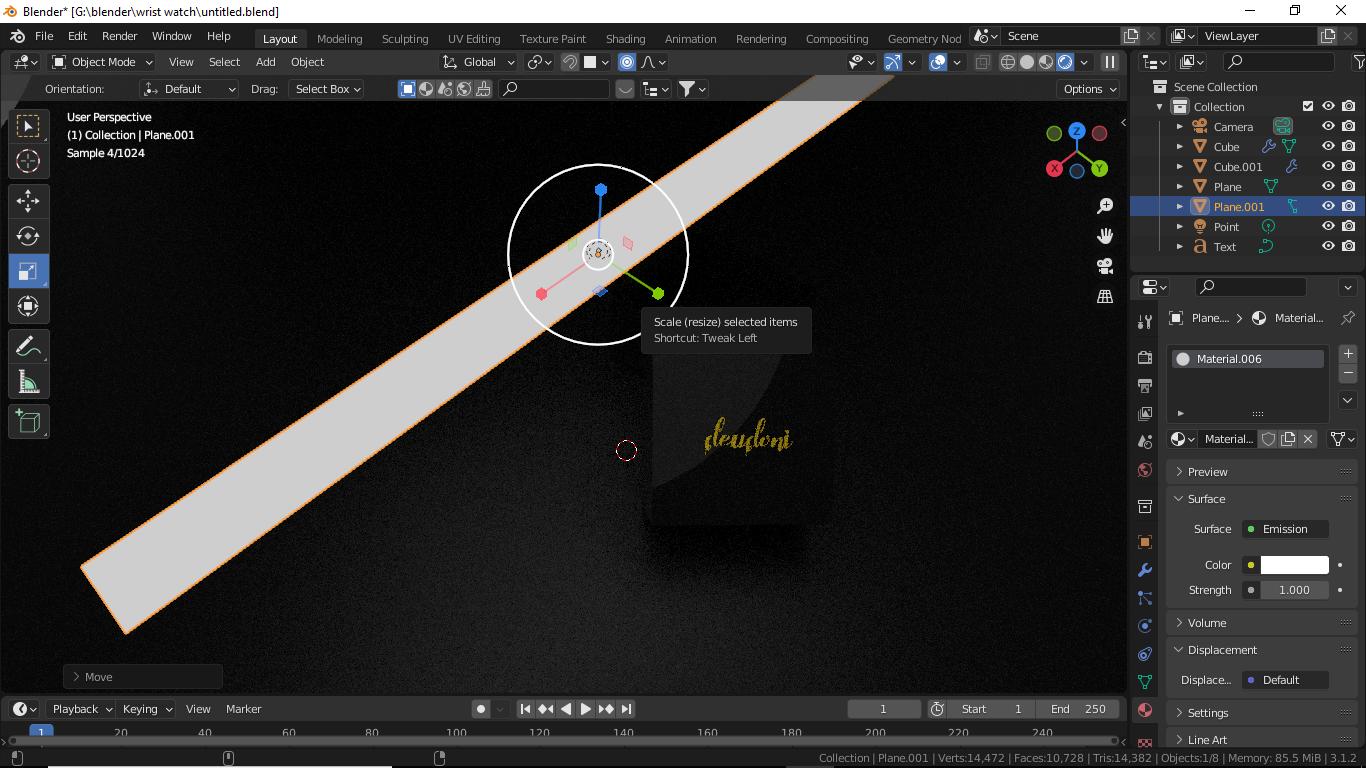Open the Options dropdown

point(1090,89)
